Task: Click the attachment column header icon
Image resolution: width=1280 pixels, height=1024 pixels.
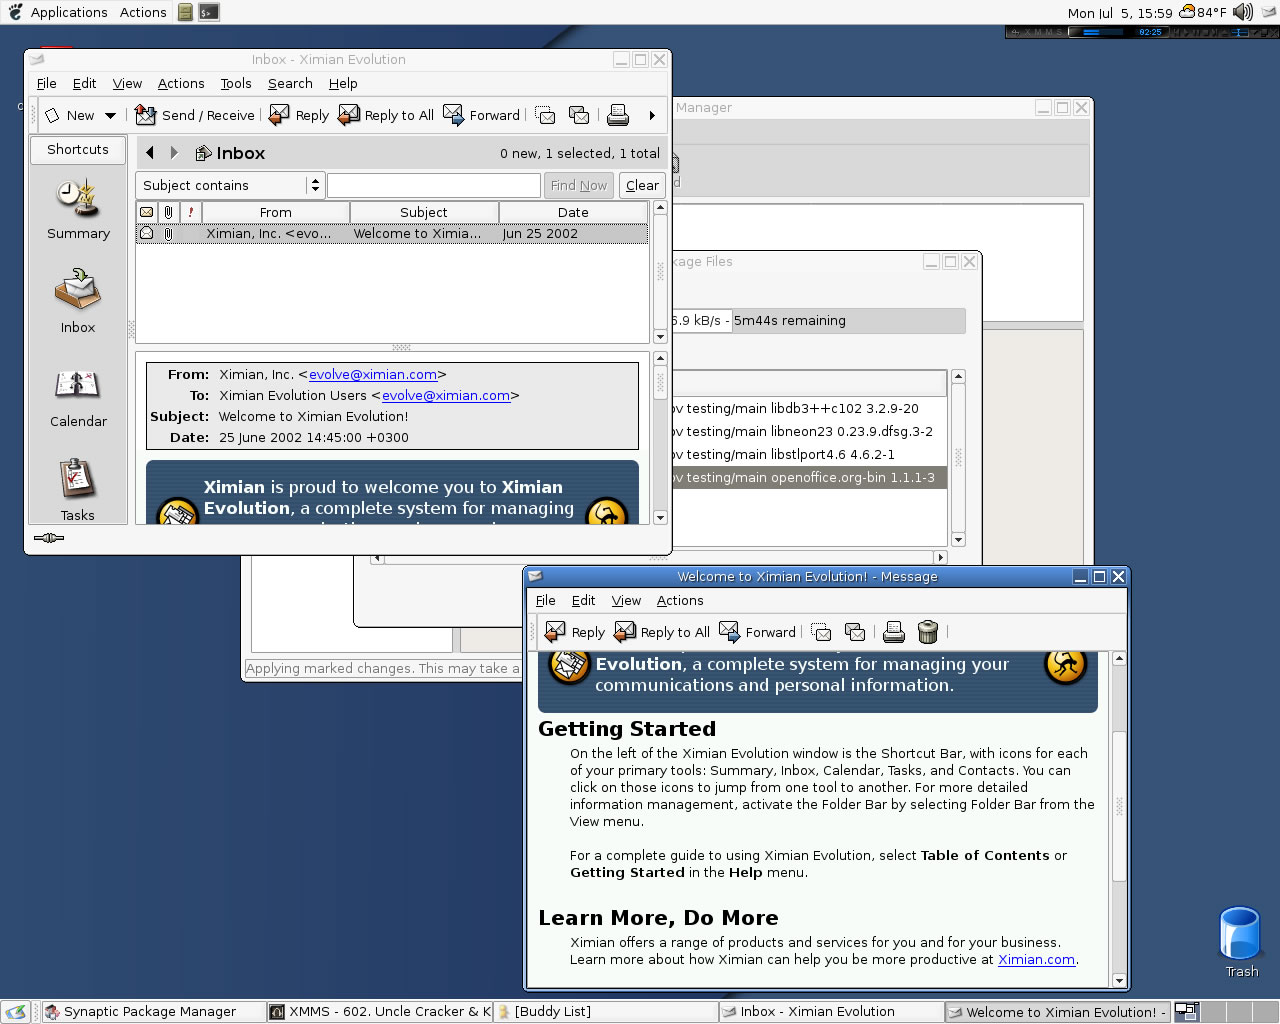Action: click(168, 212)
